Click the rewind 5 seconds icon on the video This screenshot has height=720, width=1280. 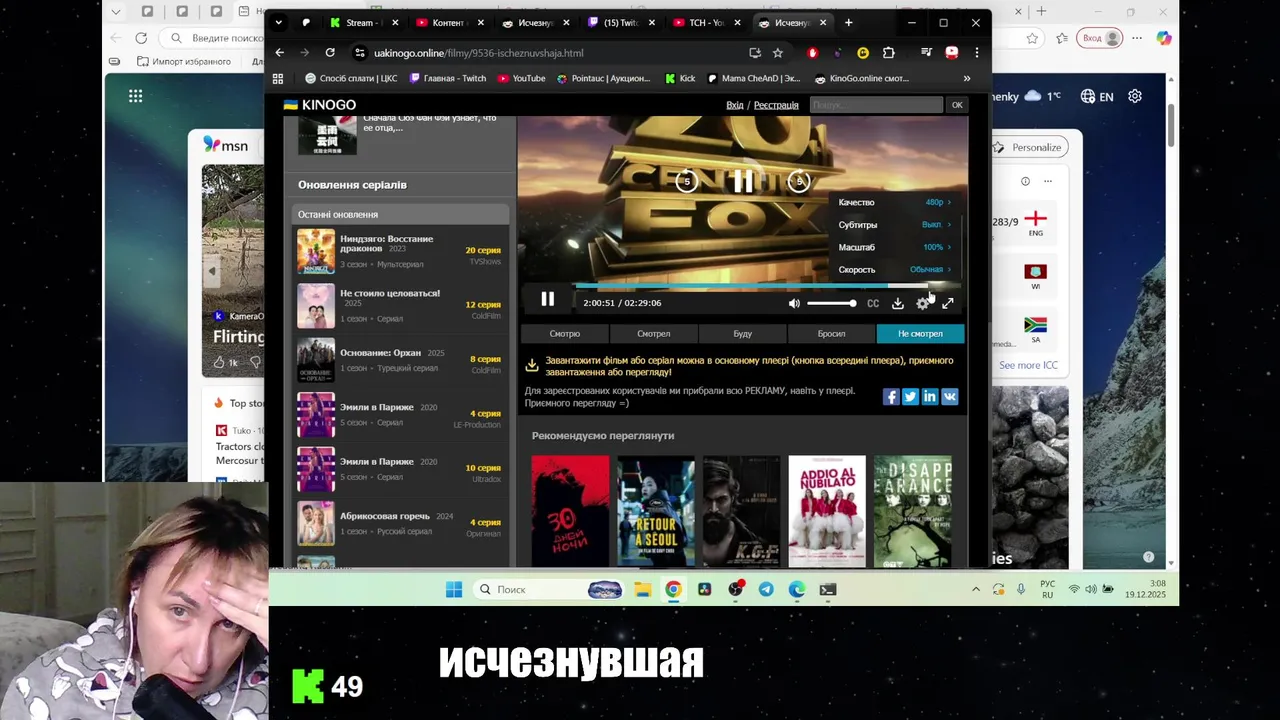pyautogui.click(x=686, y=181)
